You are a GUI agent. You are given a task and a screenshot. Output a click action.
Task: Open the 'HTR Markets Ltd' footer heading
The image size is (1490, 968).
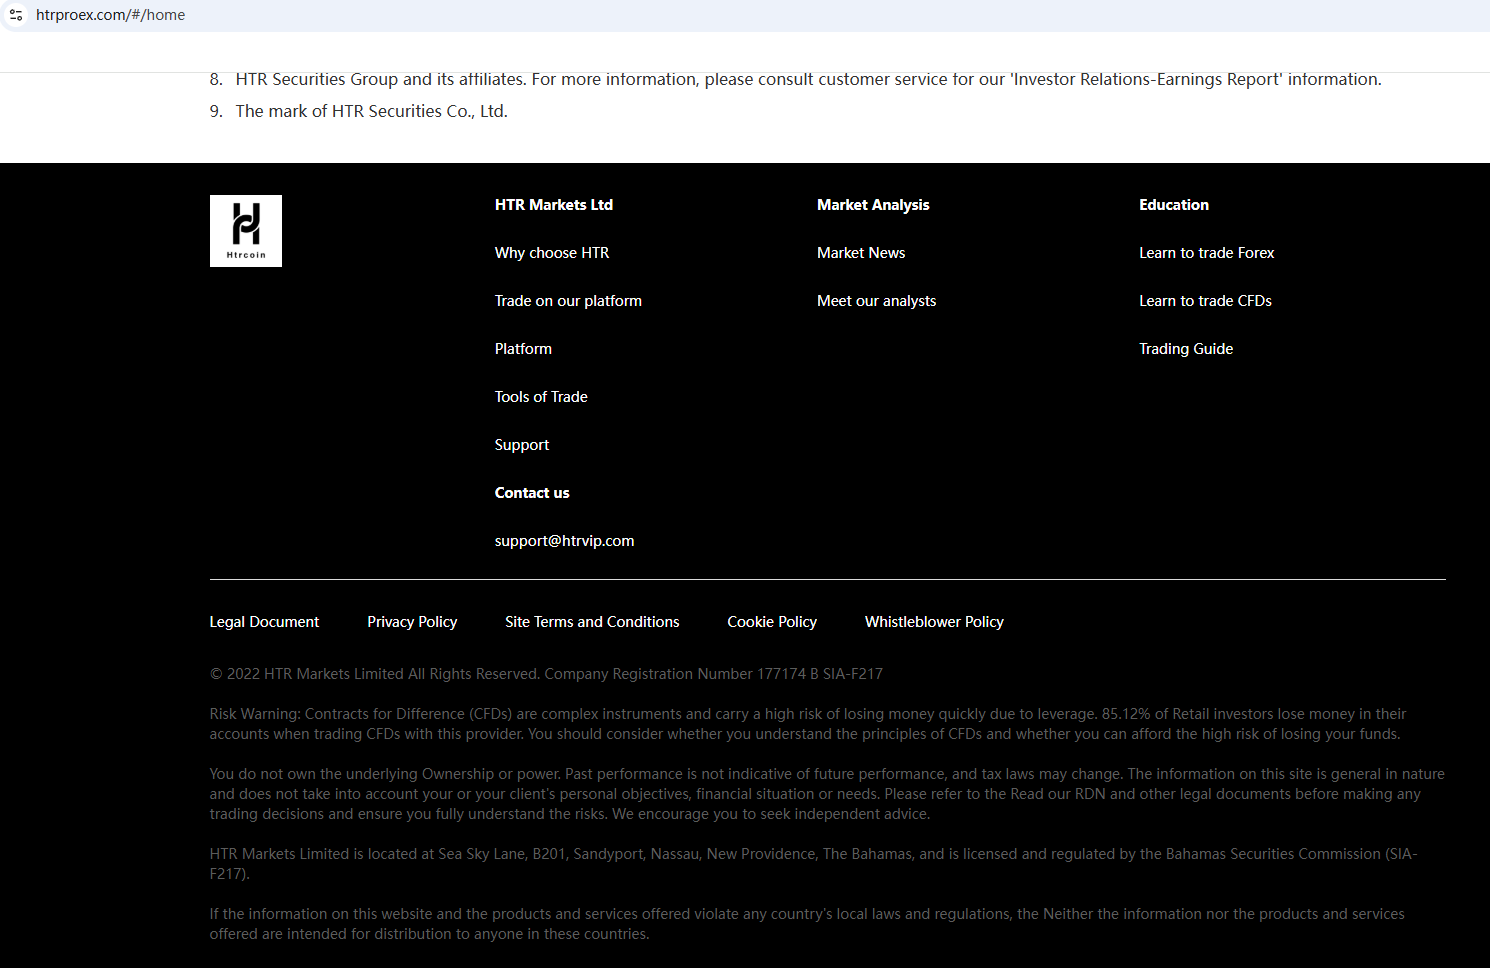[x=554, y=205]
